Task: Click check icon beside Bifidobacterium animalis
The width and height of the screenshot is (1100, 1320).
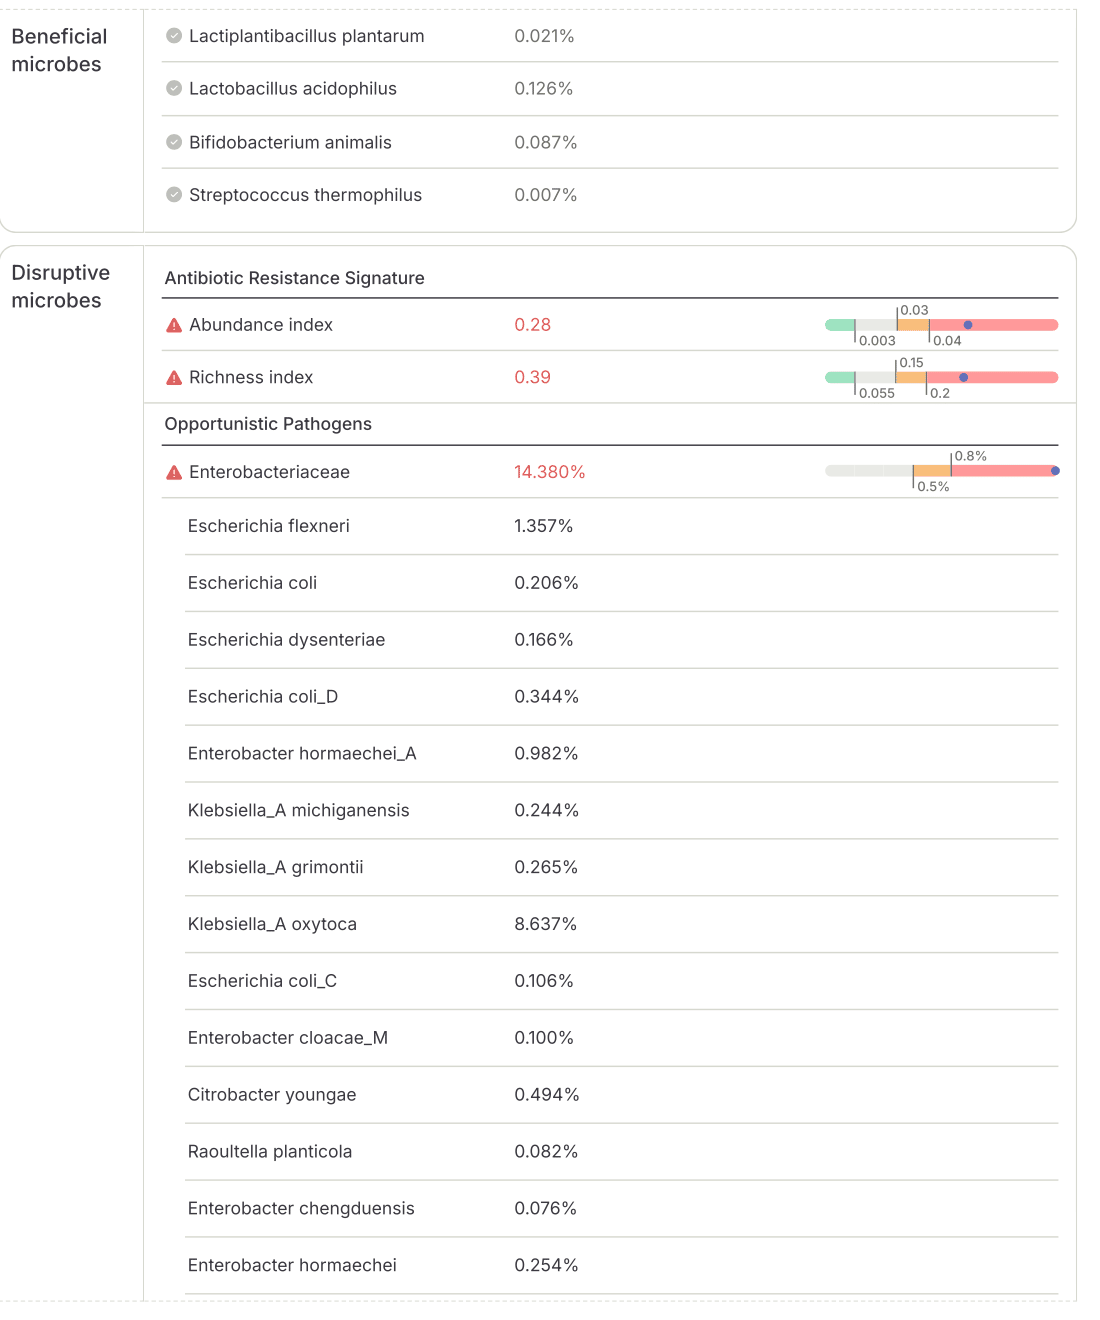Action: tap(174, 142)
